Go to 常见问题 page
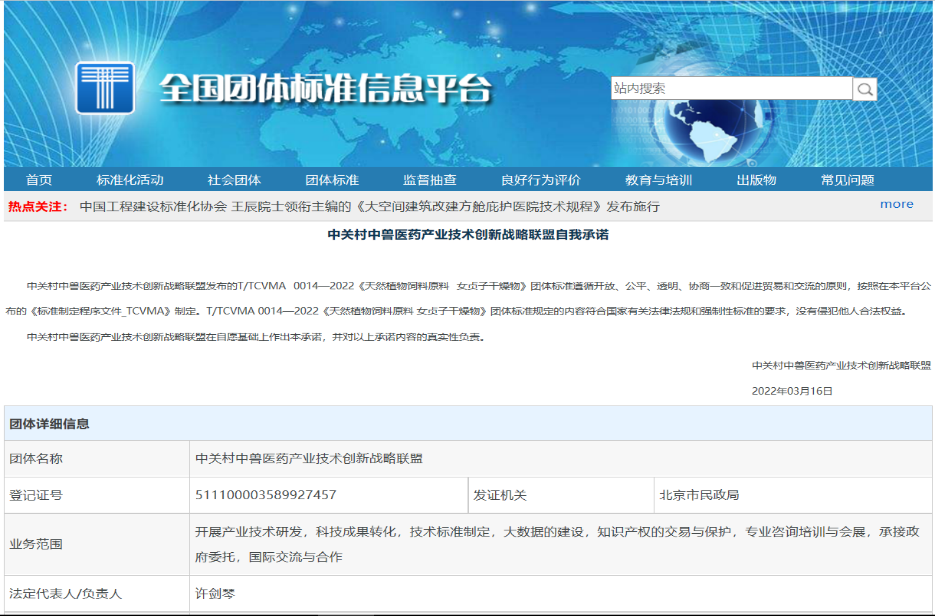The image size is (935, 616). click(847, 179)
